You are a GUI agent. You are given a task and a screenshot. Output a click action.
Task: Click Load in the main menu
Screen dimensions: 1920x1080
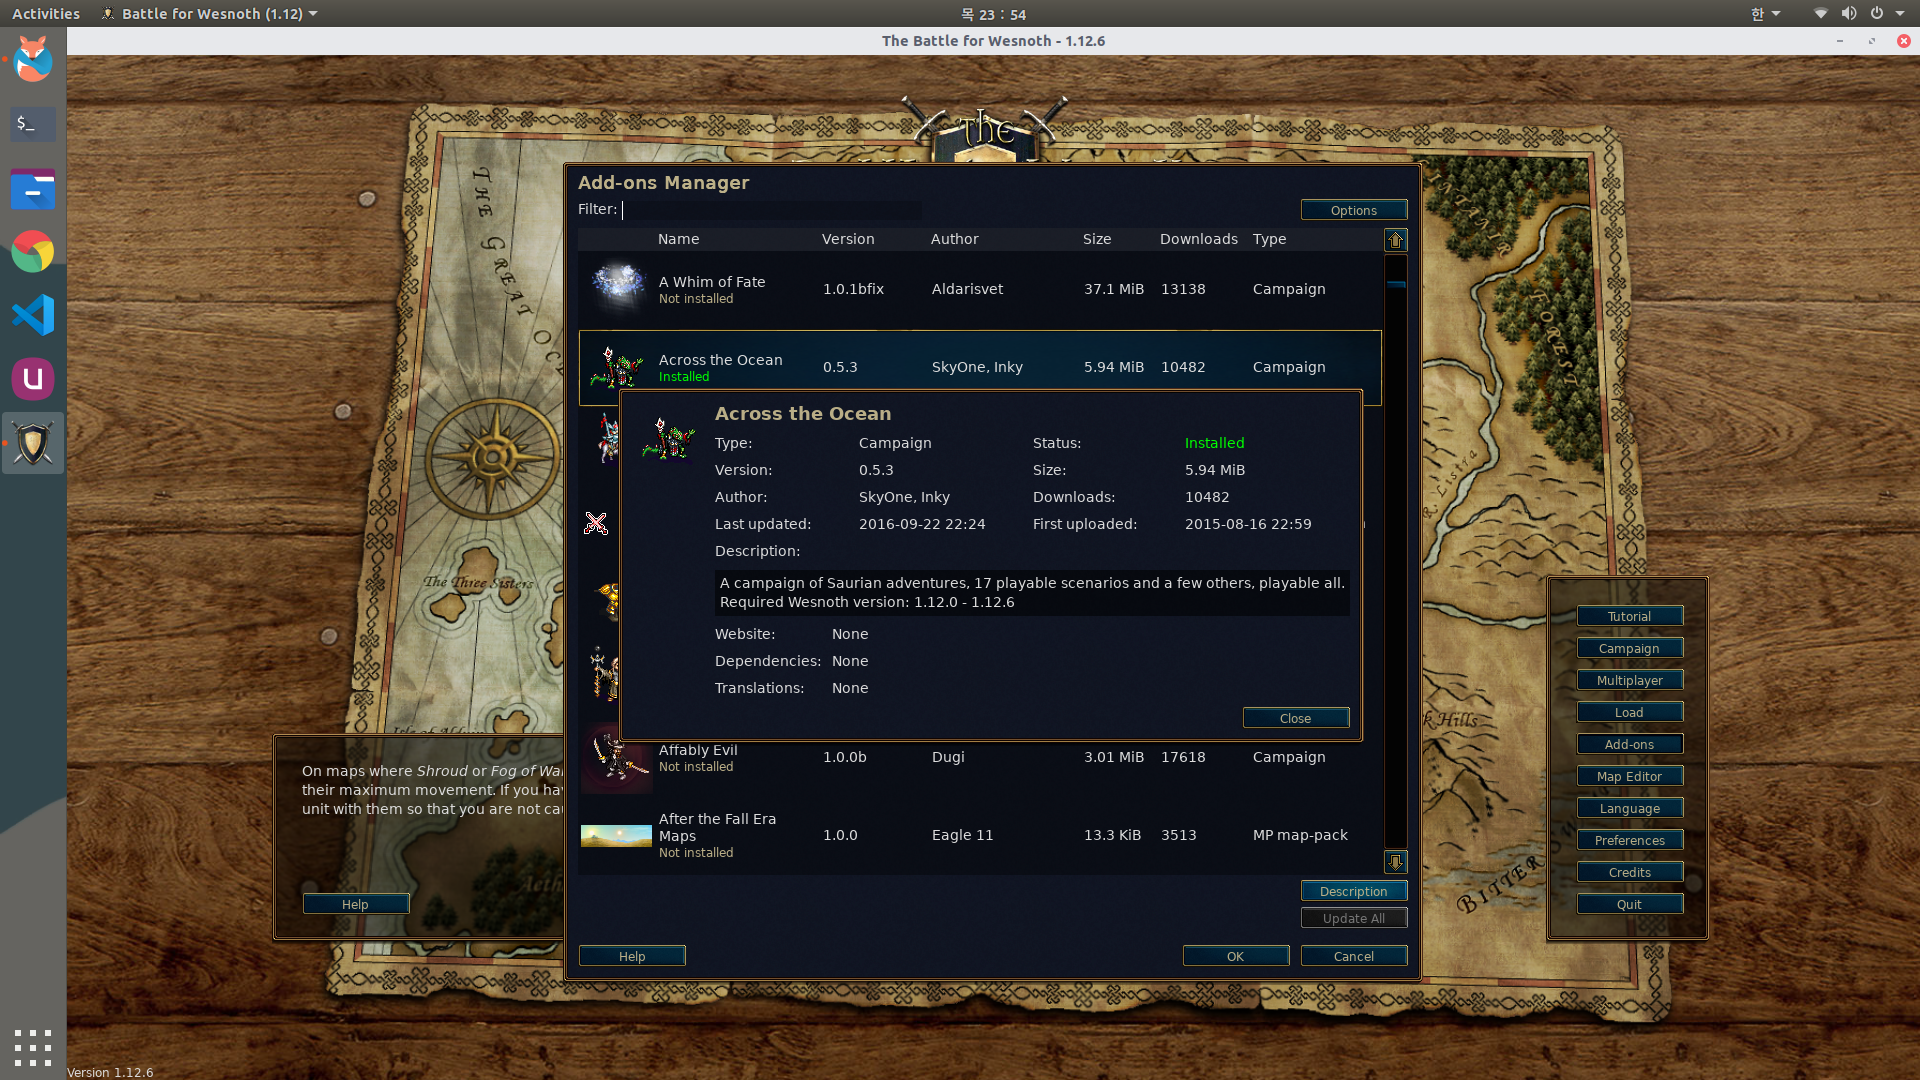[x=1629, y=712]
